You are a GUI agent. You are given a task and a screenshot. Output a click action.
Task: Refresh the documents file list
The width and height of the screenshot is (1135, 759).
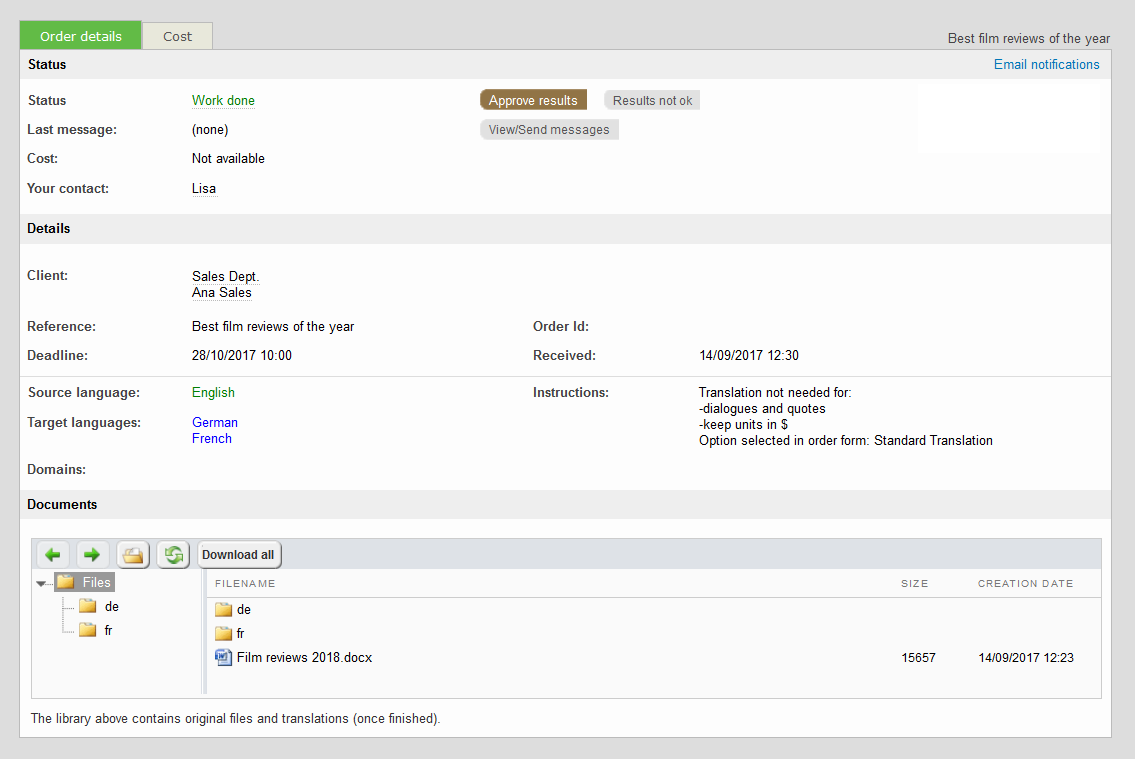(x=173, y=554)
